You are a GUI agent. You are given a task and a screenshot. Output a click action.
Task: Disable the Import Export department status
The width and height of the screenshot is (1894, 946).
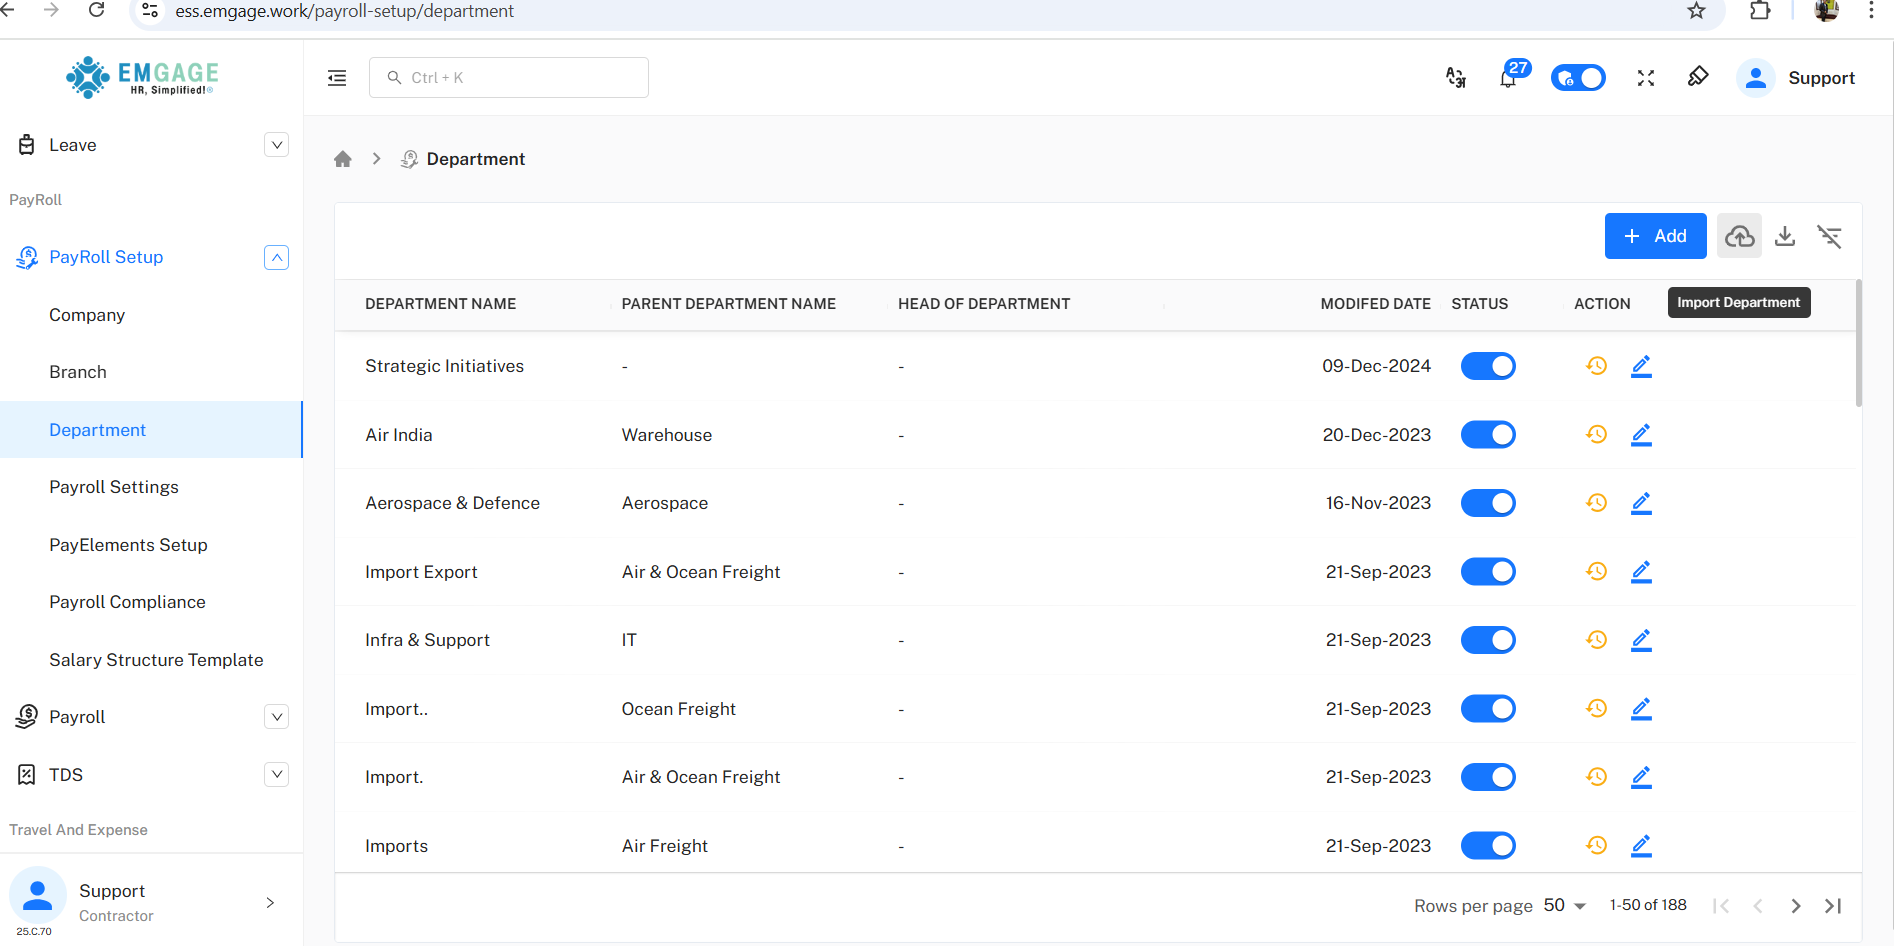1488,572
